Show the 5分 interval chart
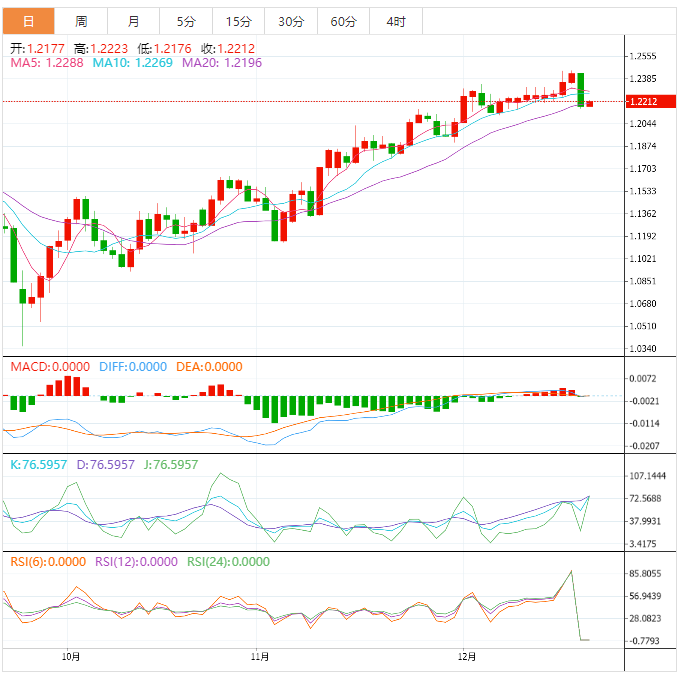The height and width of the screenshot is (678, 678). pos(186,21)
